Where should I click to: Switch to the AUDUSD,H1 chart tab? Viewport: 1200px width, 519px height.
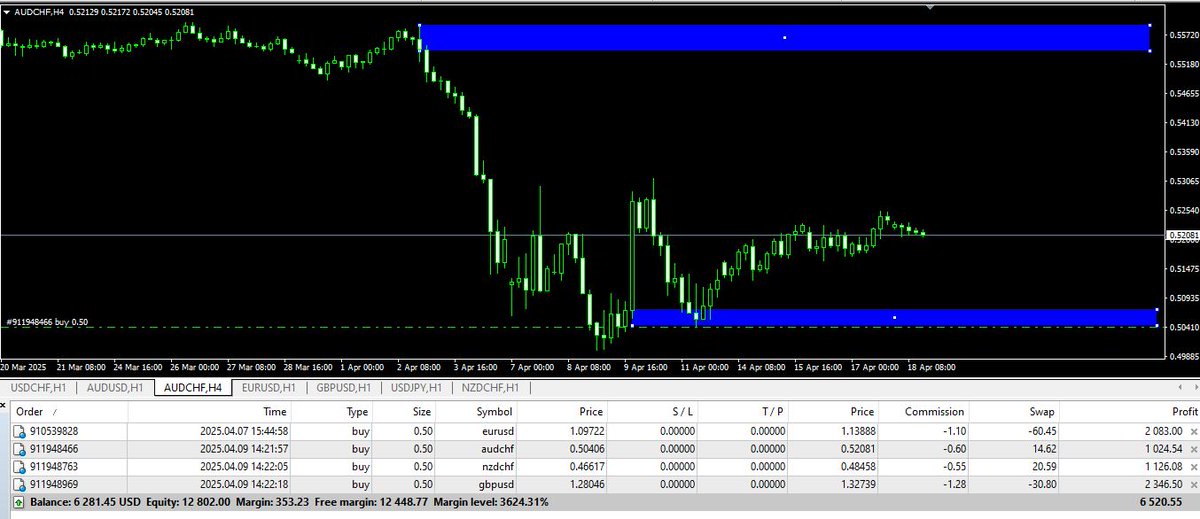tap(115, 388)
